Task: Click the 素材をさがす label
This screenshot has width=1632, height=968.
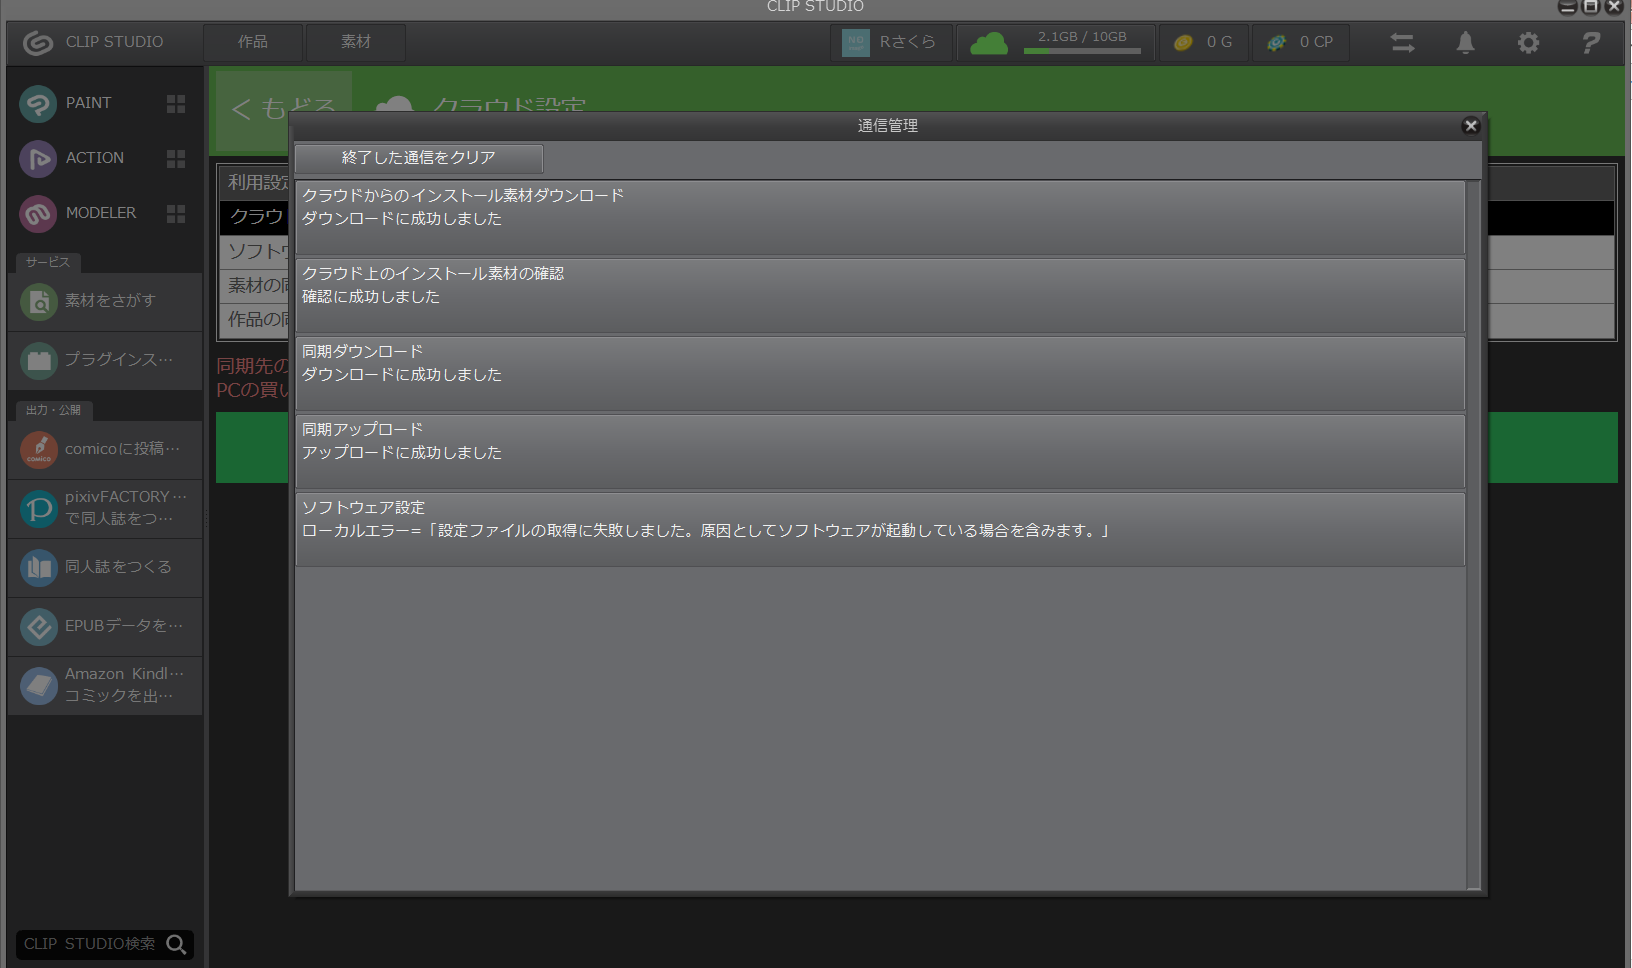Action: 110,301
